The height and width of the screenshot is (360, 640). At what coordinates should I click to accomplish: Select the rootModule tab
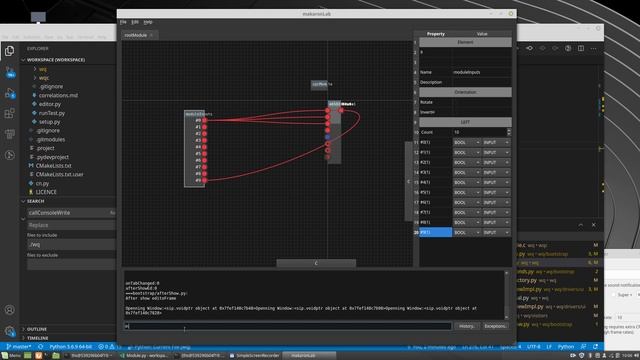point(136,36)
